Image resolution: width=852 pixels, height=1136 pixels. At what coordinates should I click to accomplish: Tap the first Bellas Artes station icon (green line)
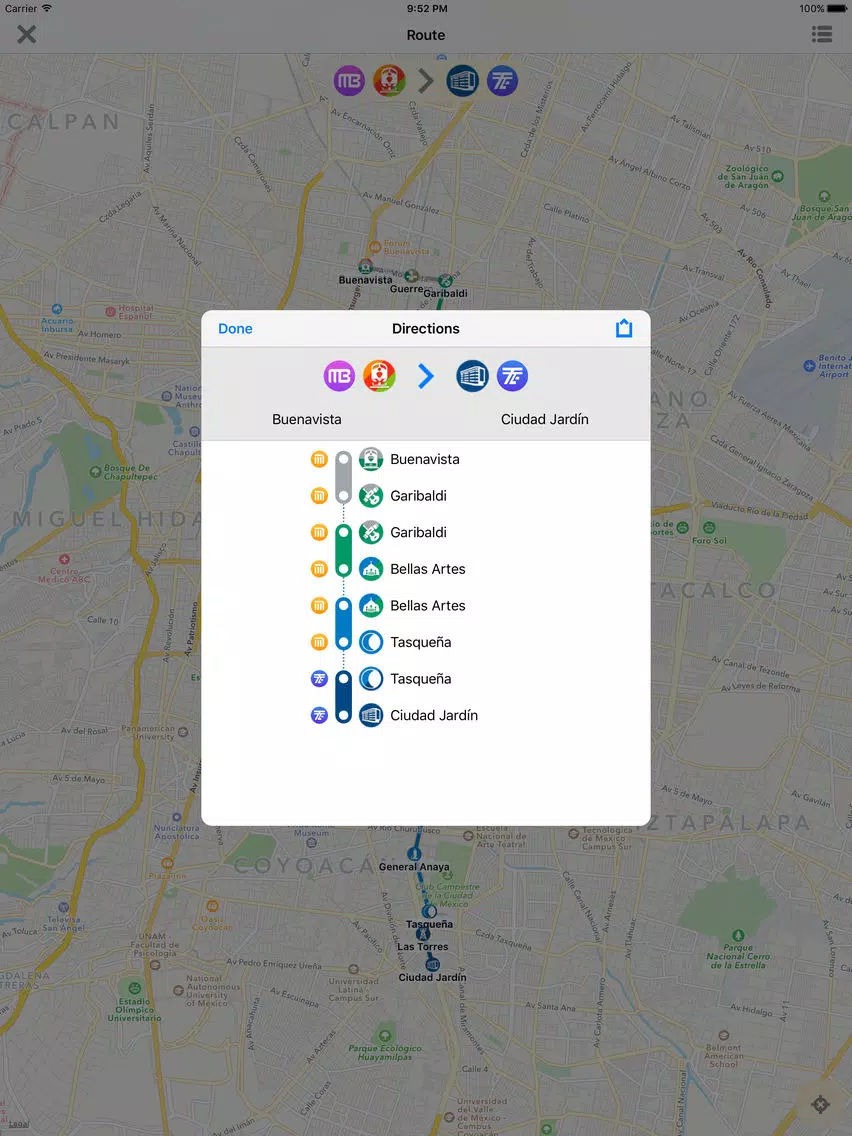point(371,569)
